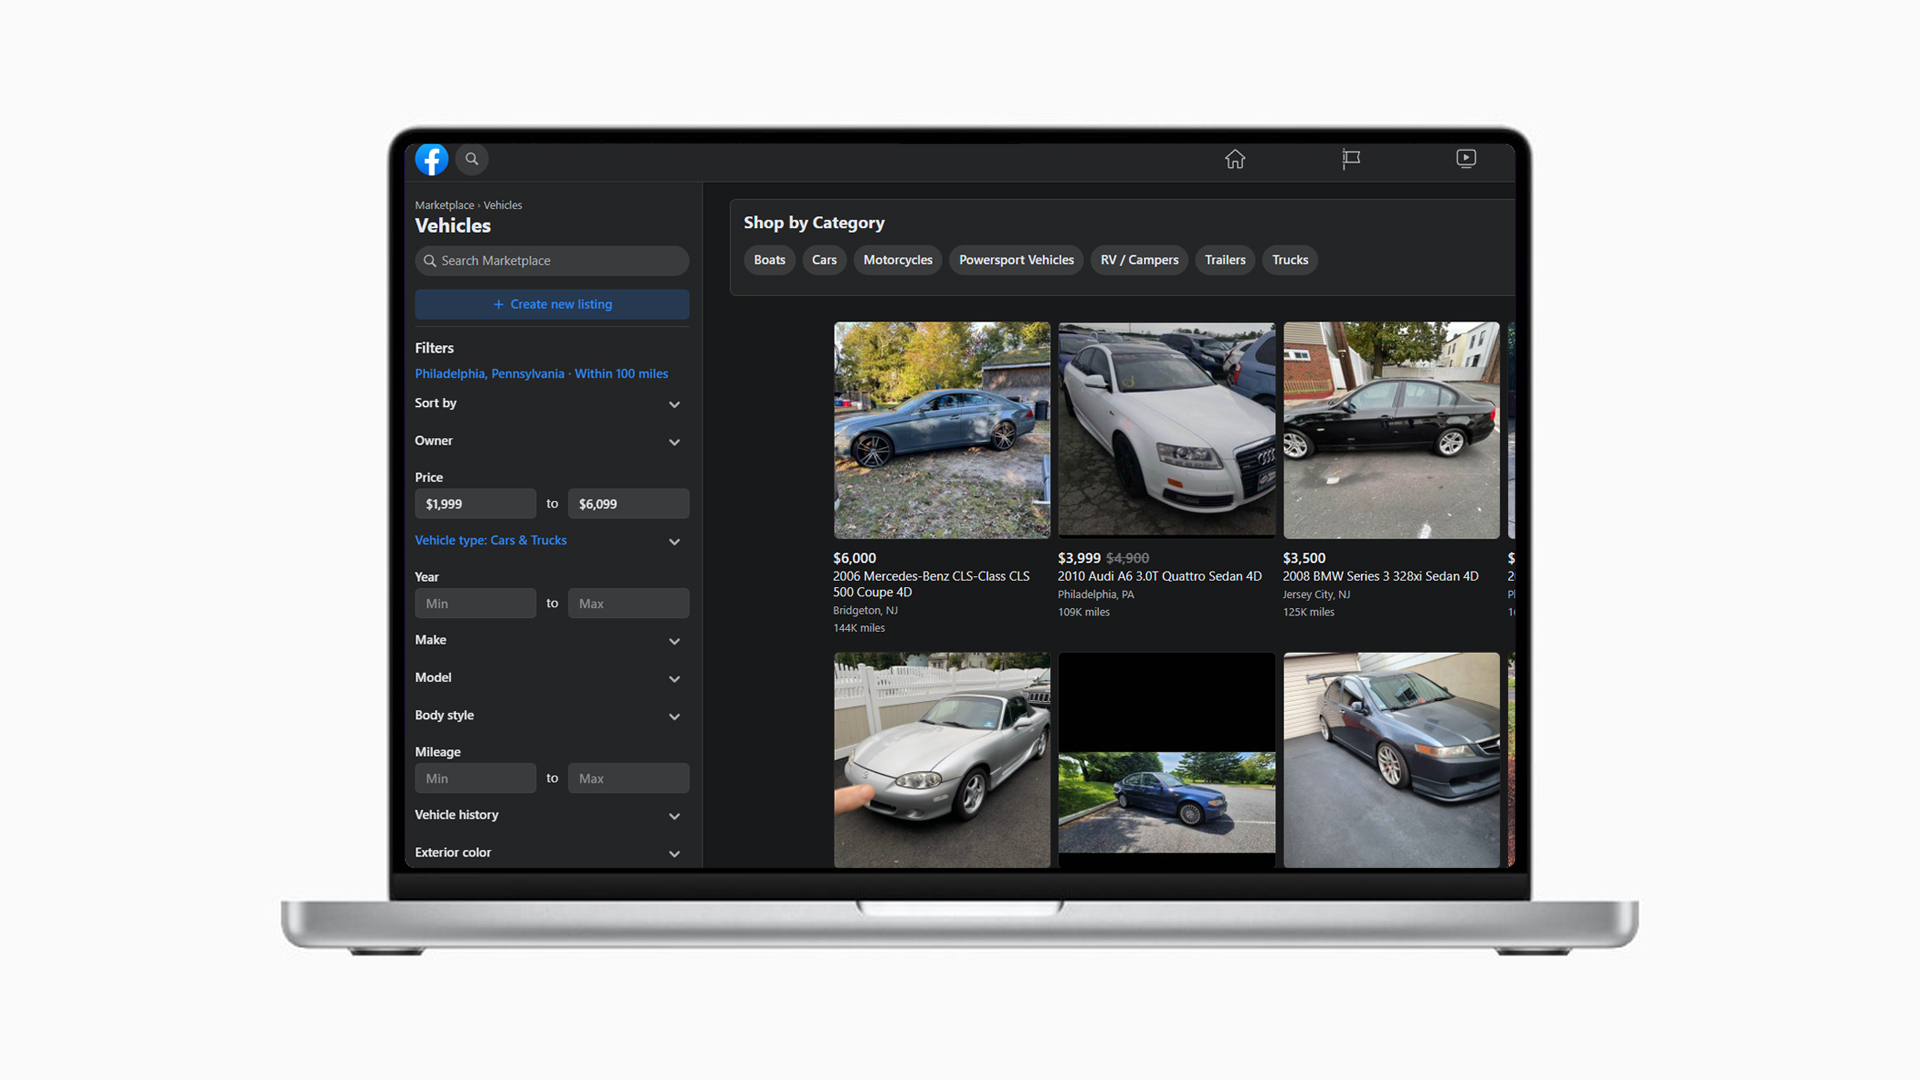The height and width of the screenshot is (1080, 1920).
Task: Go to Home via house icon
Action: tap(1235, 159)
